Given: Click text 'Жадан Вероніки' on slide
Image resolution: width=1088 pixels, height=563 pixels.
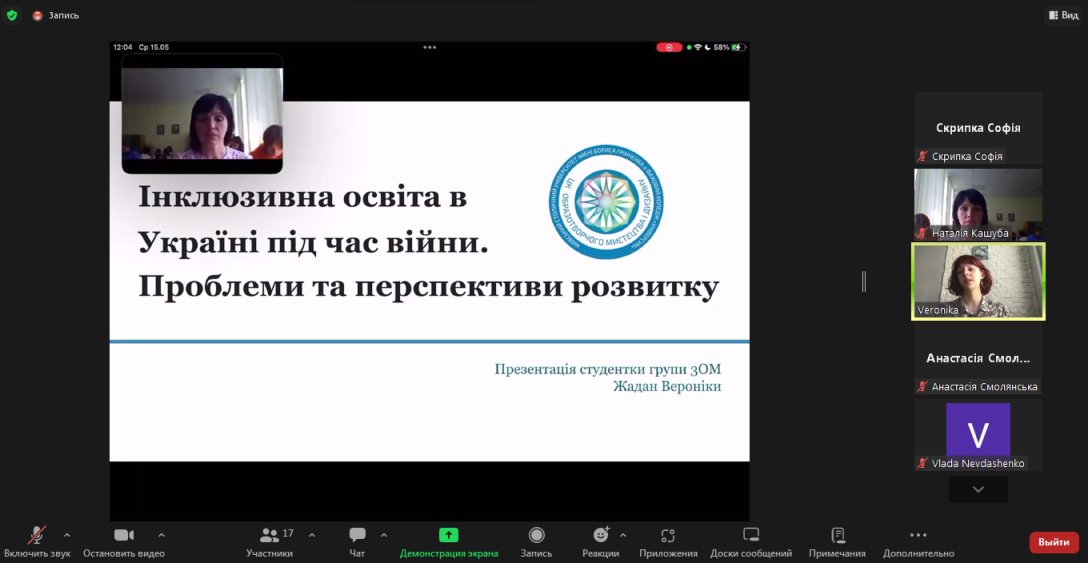Looking at the screenshot, I should click(x=667, y=387).
